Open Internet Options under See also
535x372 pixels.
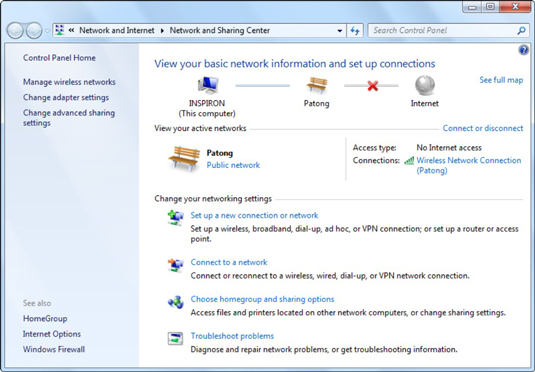(x=52, y=334)
